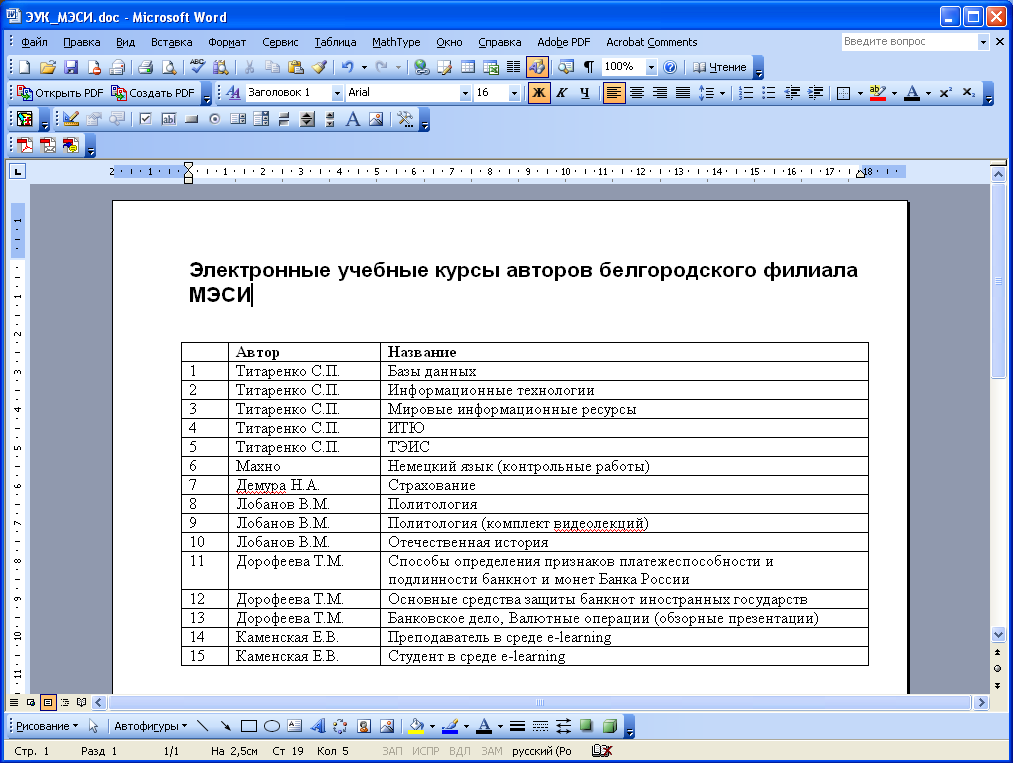Viewport: 1013px width, 763px height.
Task: Click the font color A swatch
Action: 912,93
